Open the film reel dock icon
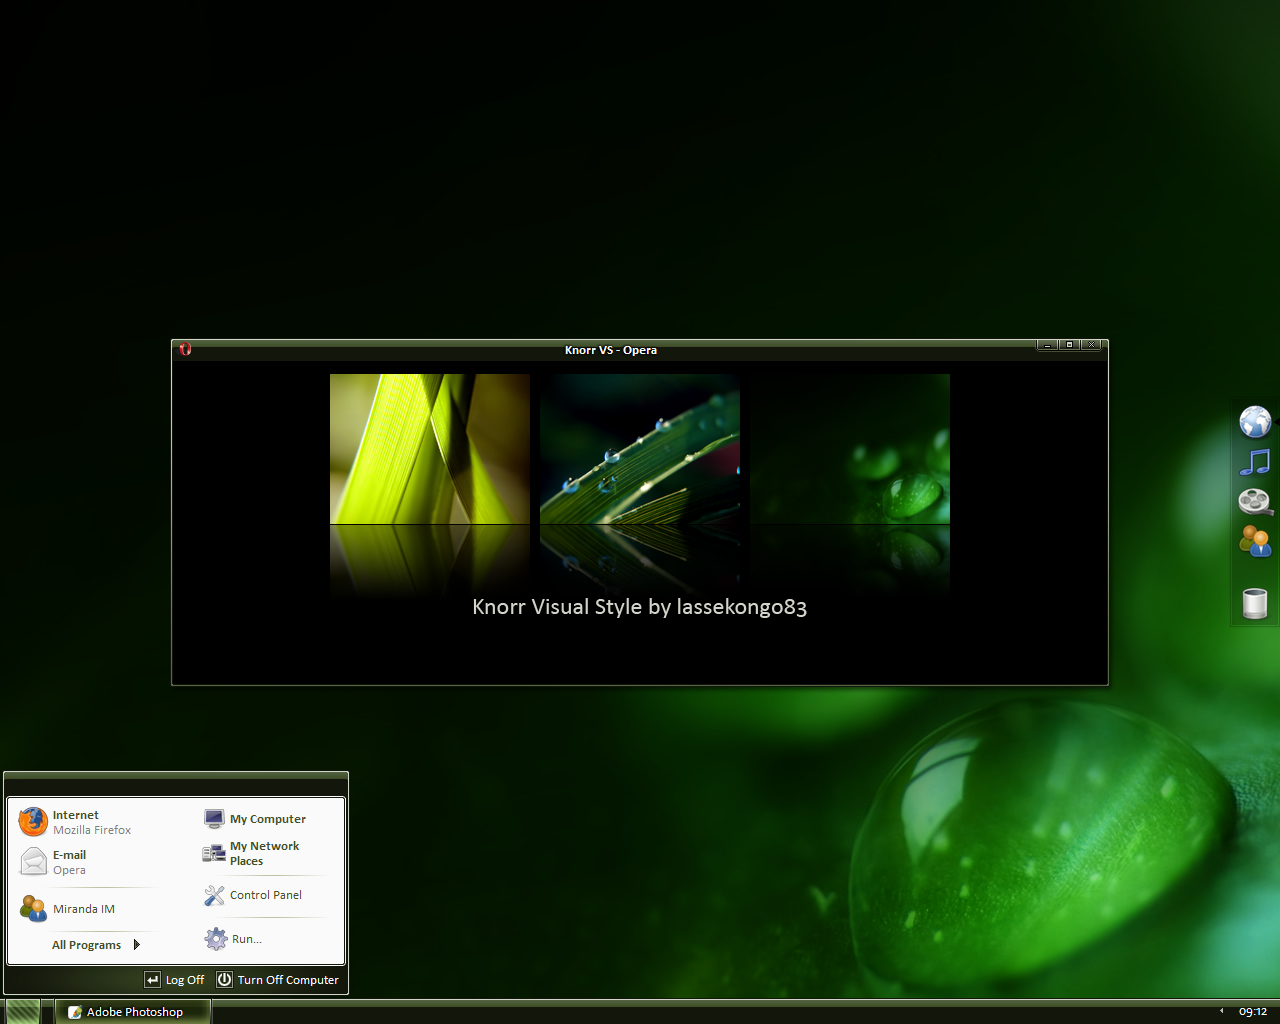1280x1024 pixels. [x=1255, y=501]
